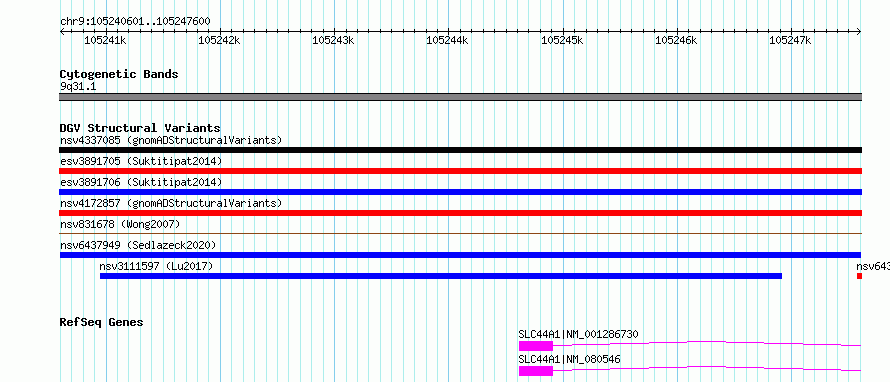
Task: Click the 105246k ruler tick label
Action: click(x=676, y=40)
